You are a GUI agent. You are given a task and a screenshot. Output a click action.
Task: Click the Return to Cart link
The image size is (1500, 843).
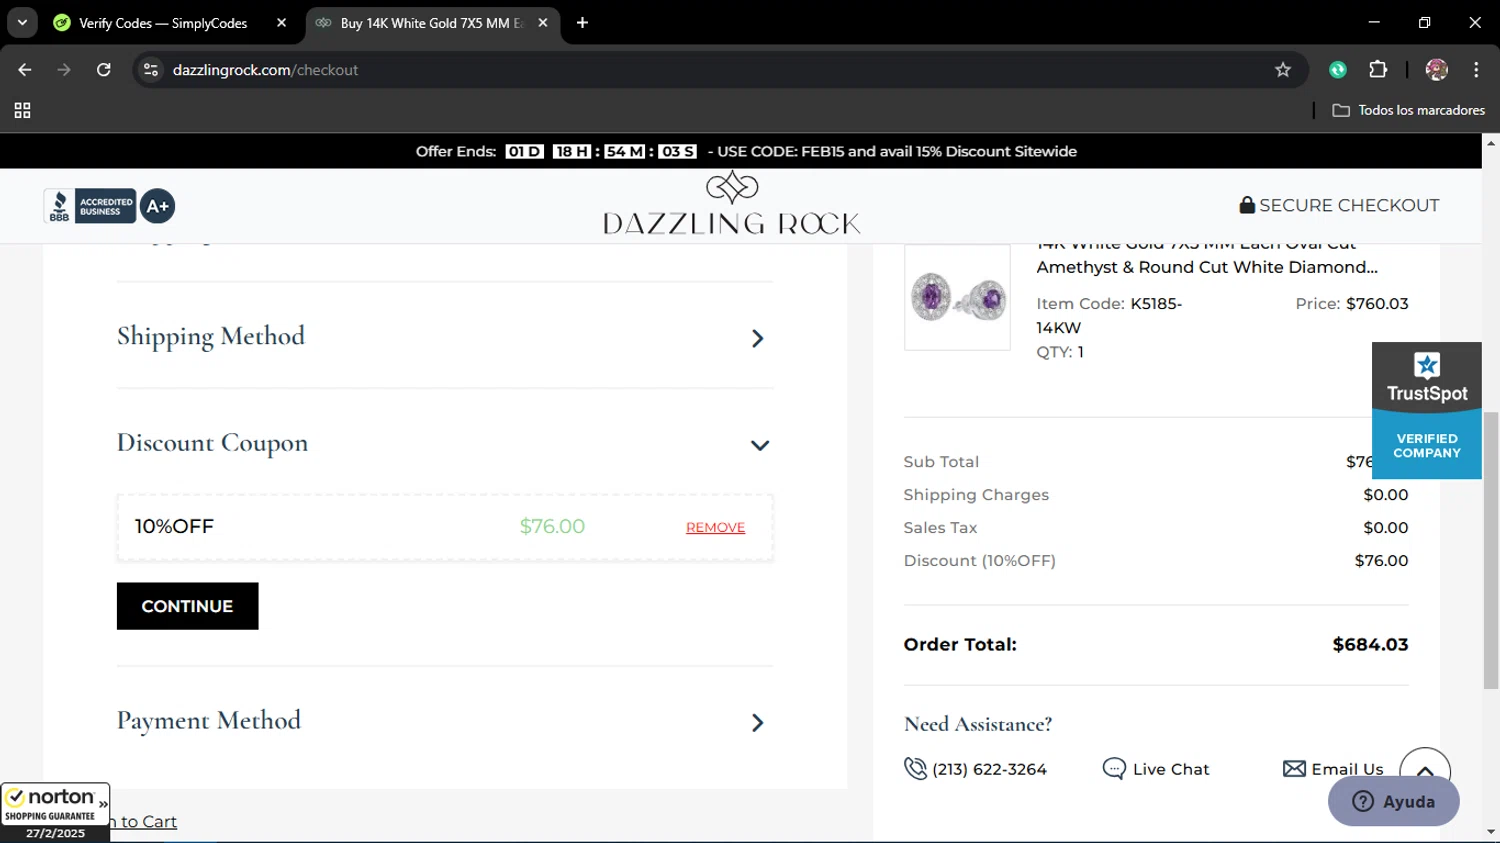[x=144, y=822]
